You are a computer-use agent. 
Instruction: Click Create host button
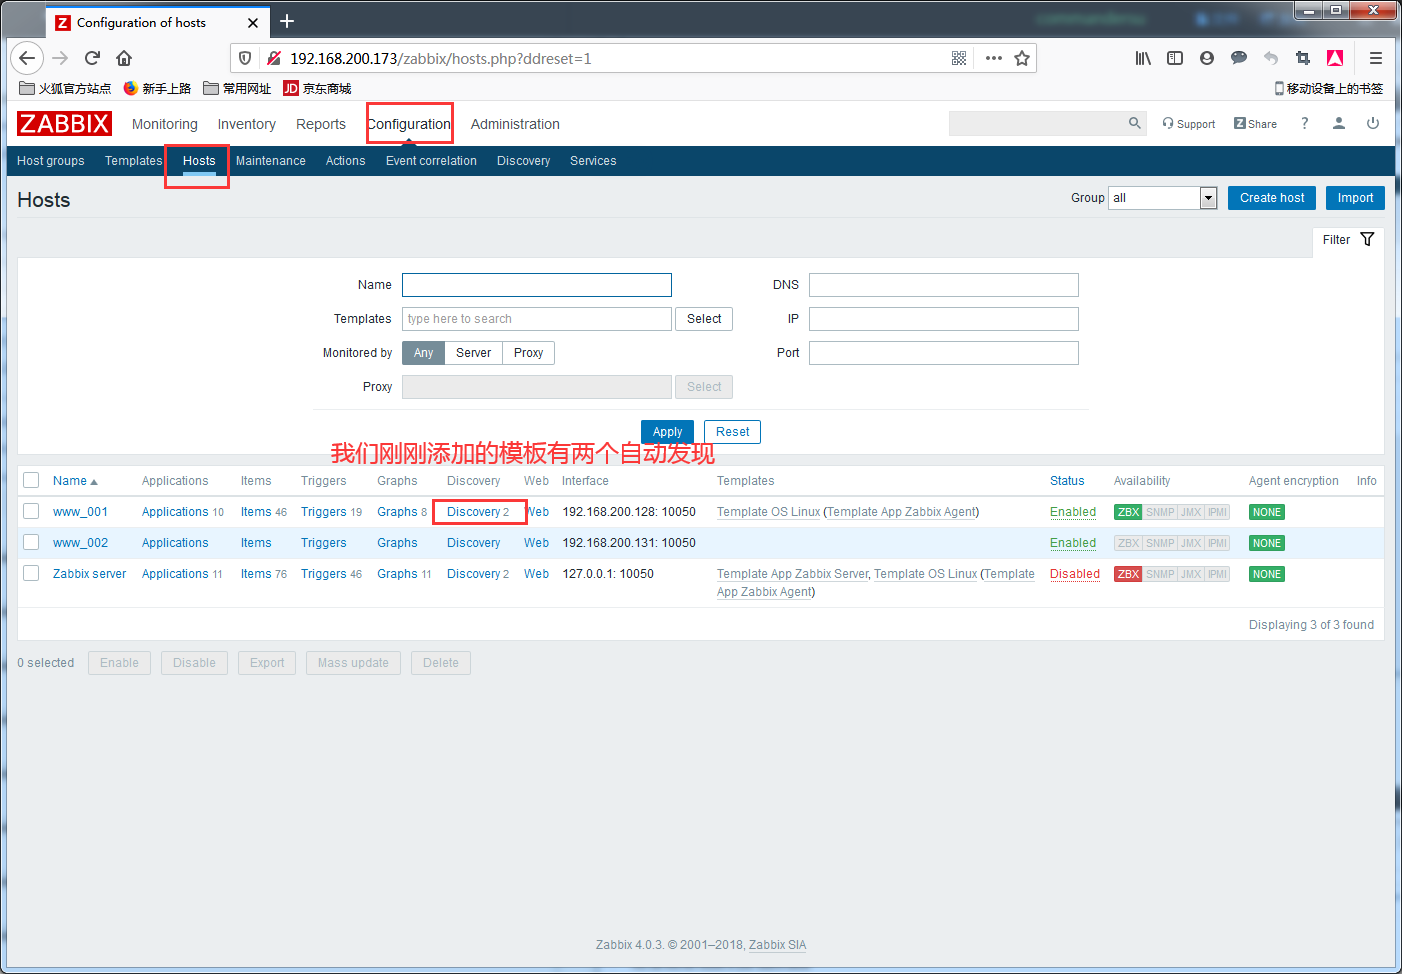(1272, 198)
